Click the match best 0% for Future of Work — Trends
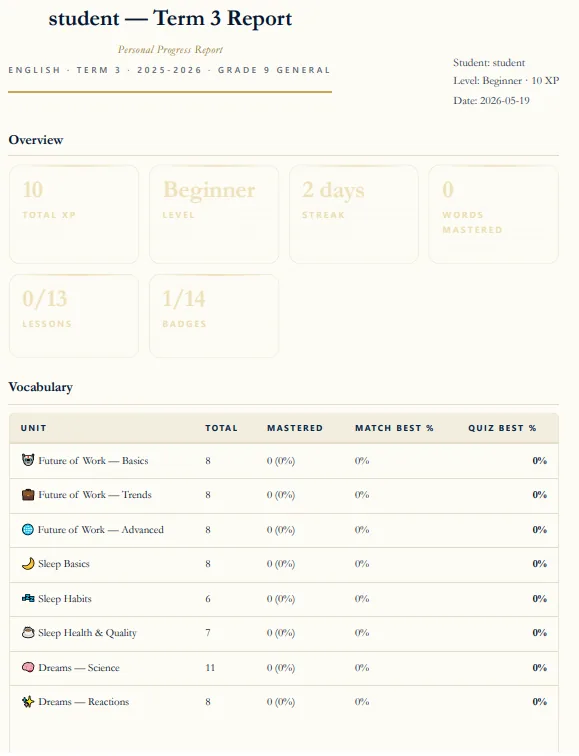 [x=362, y=495]
